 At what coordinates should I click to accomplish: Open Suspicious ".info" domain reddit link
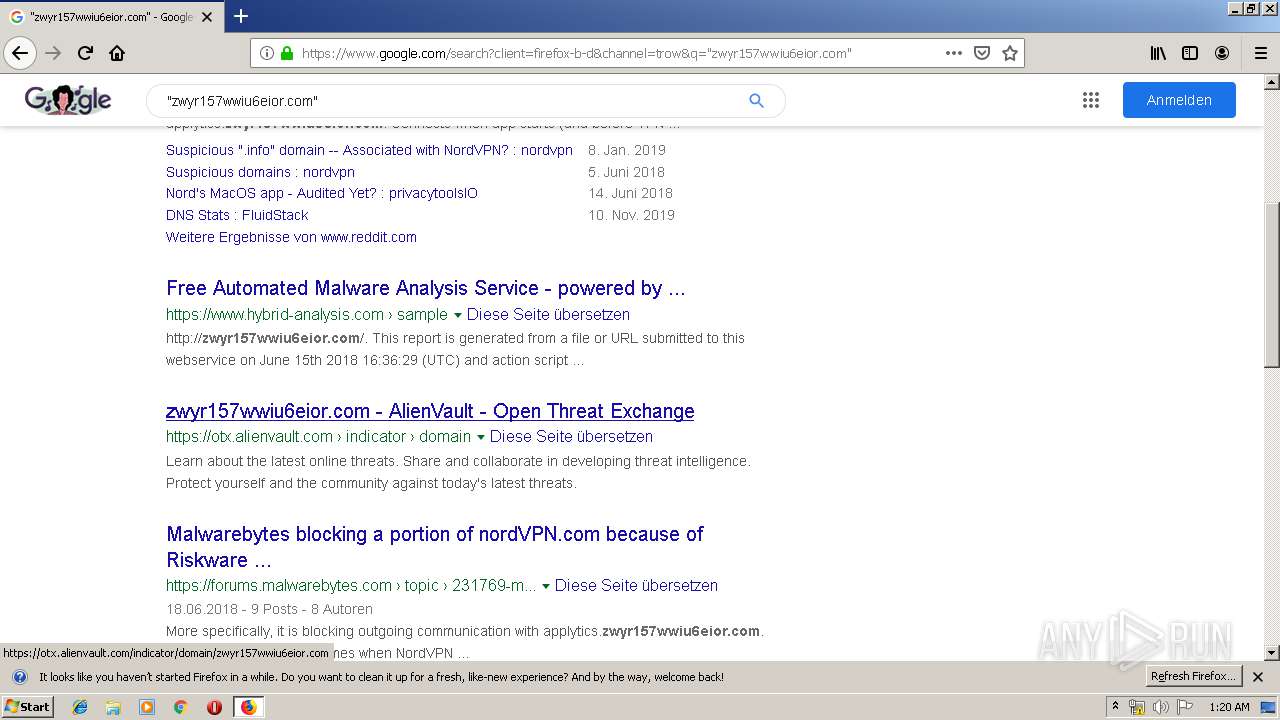point(369,150)
